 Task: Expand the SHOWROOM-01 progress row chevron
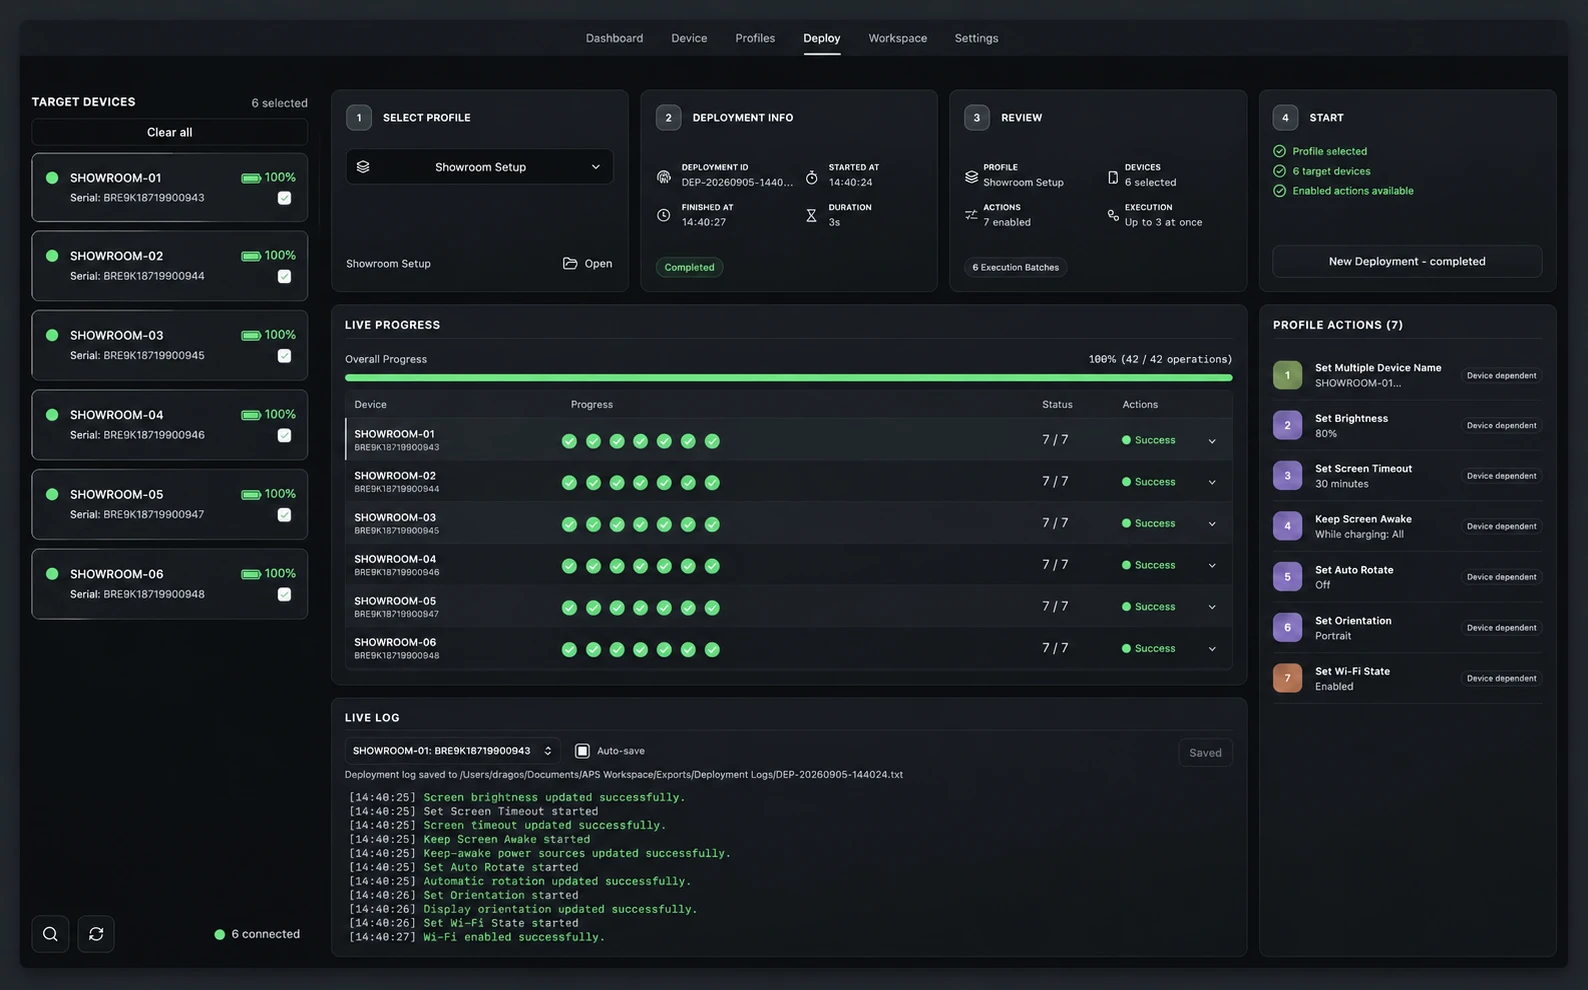1212,441
